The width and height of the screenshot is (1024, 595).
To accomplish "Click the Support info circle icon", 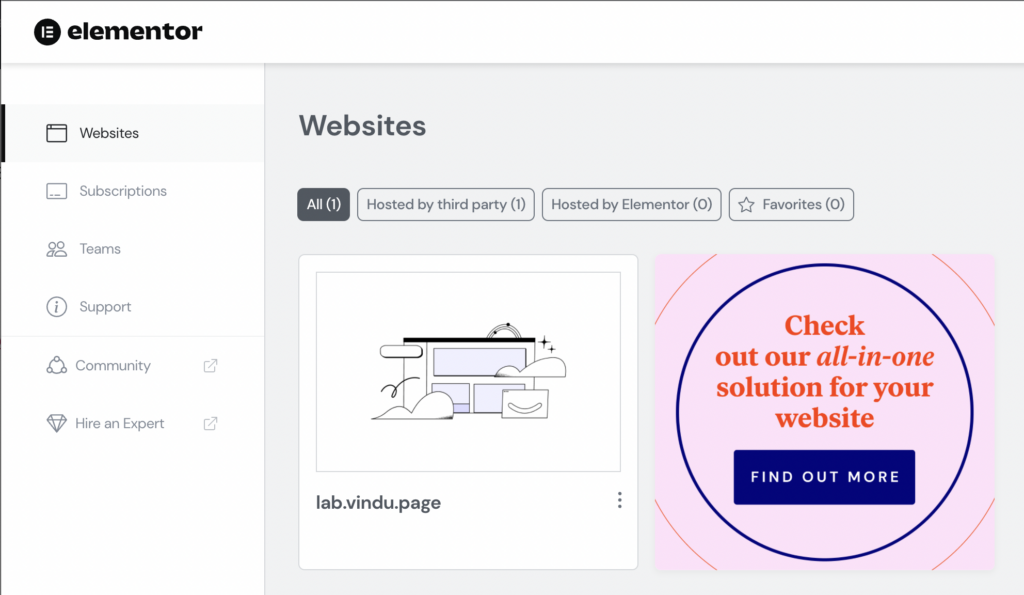I will pyautogui.click(x=56, y=307).
